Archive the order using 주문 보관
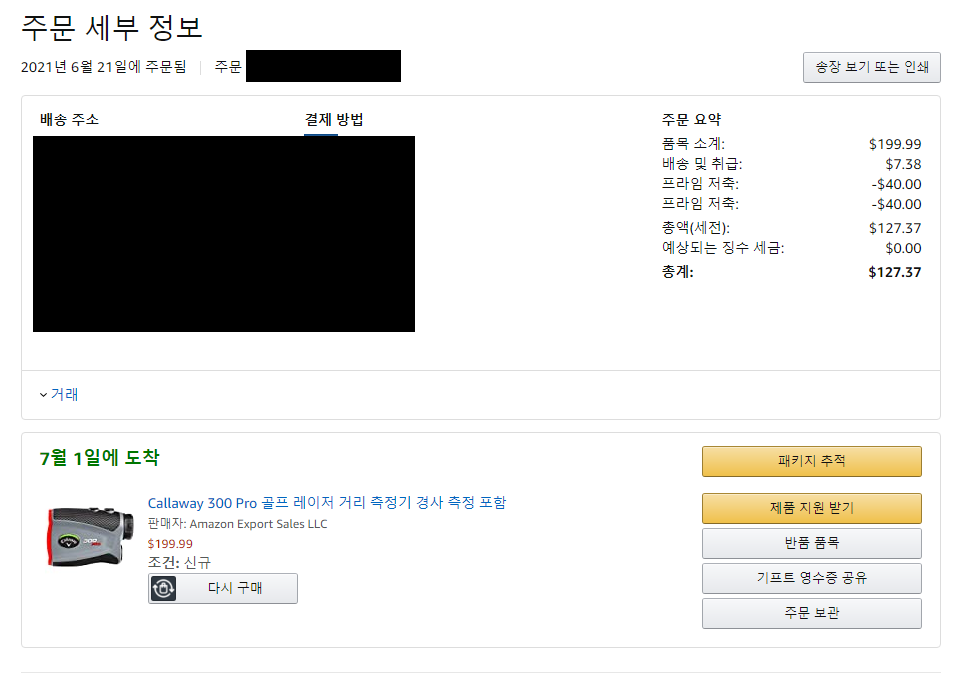 [811, 613]
